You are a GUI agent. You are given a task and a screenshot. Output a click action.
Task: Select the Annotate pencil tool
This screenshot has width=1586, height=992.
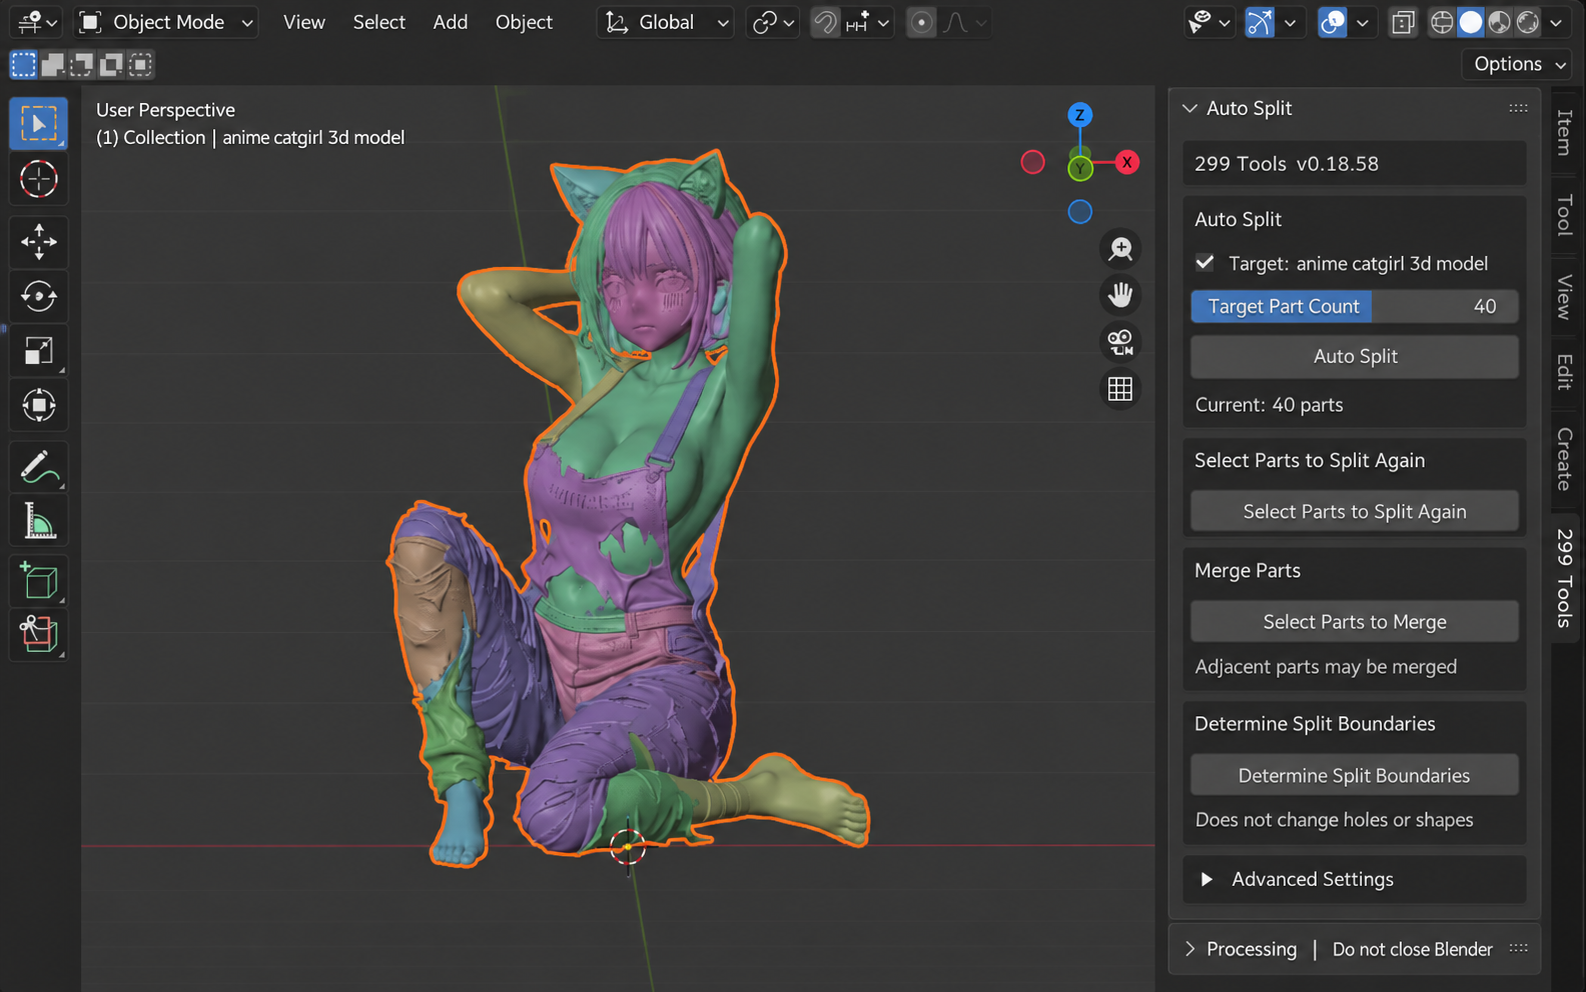[39, 467]
